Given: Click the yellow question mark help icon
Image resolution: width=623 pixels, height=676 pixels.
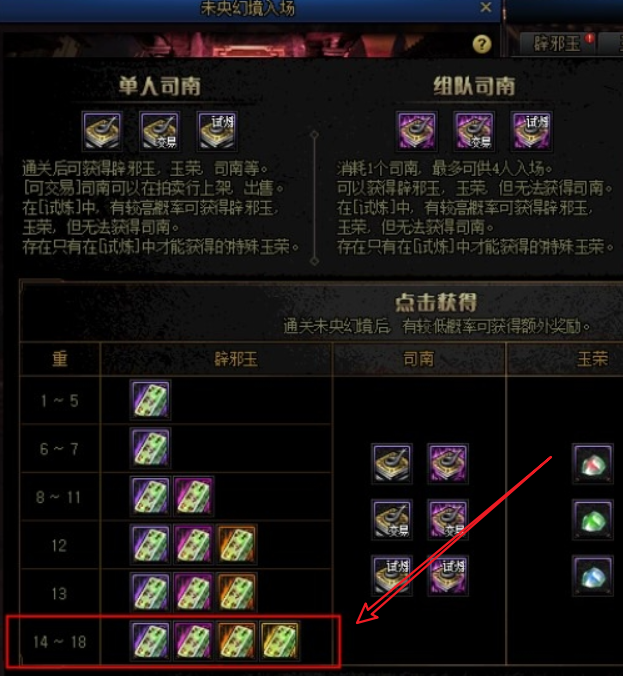Looking at the screenshot, I should tap(482, 44).
